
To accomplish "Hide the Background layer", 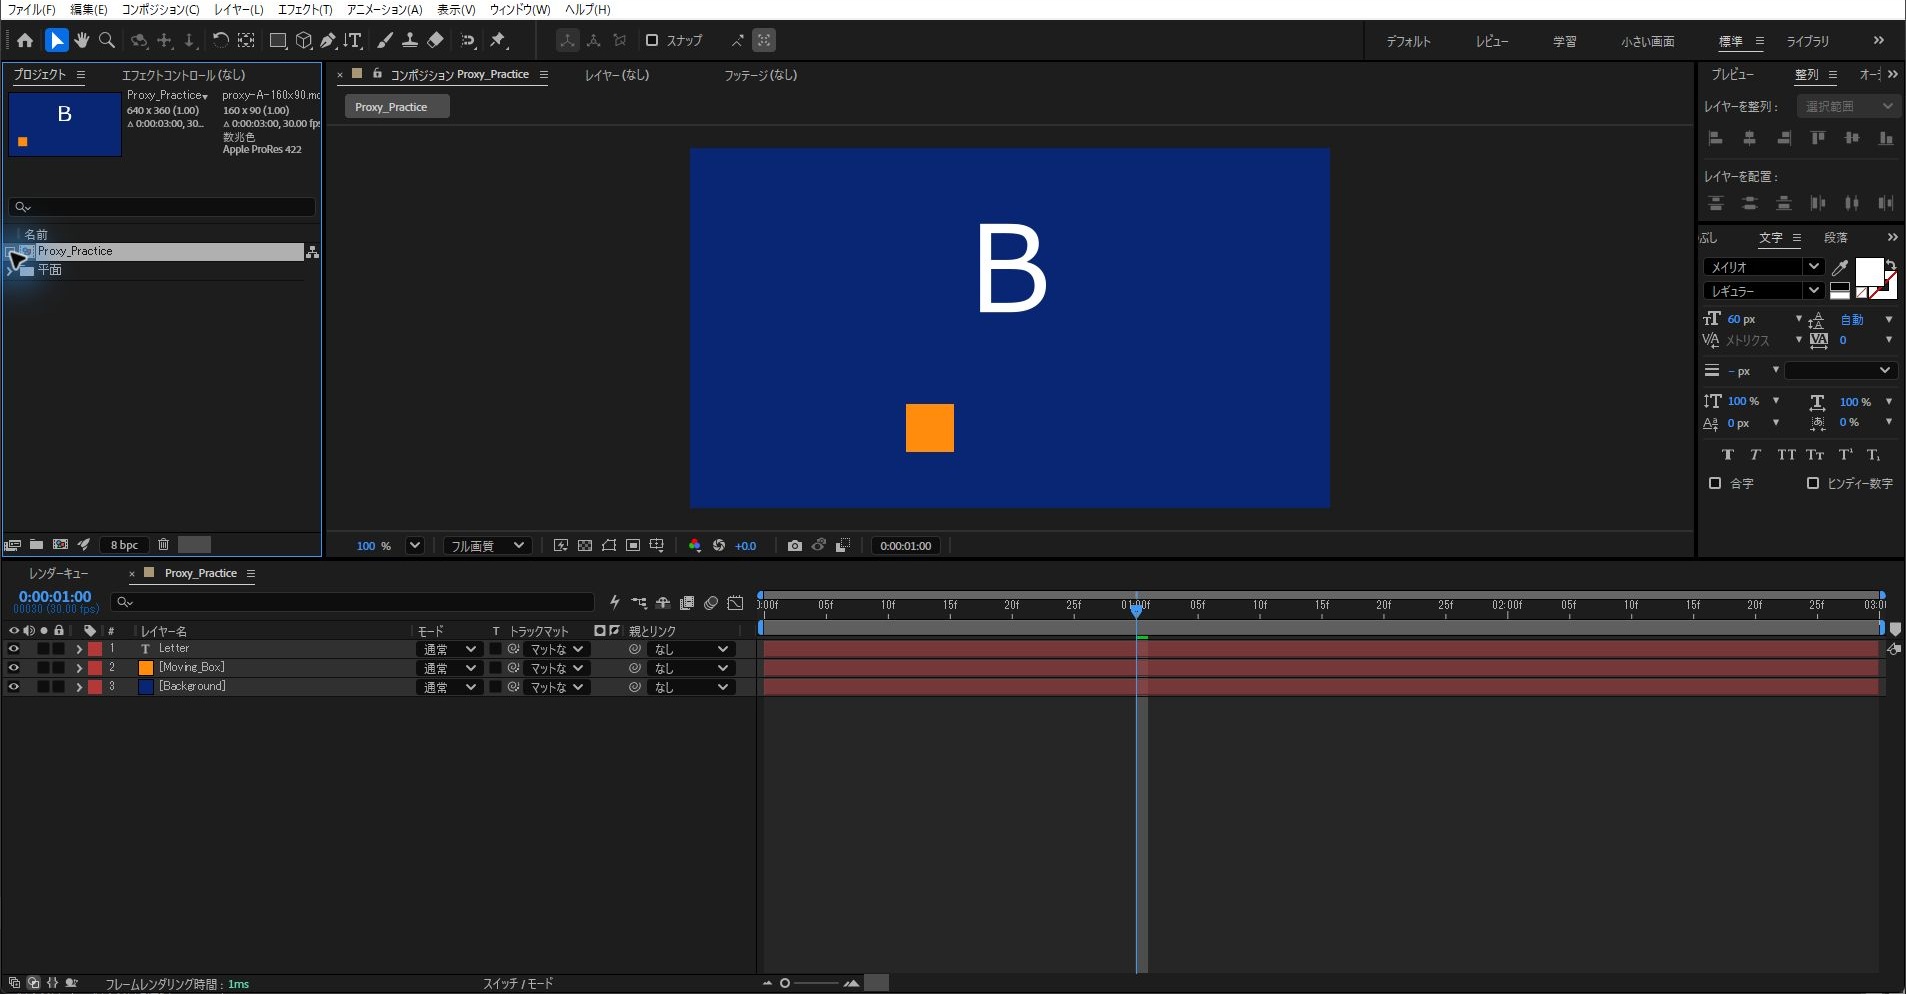I will point(14,687).
